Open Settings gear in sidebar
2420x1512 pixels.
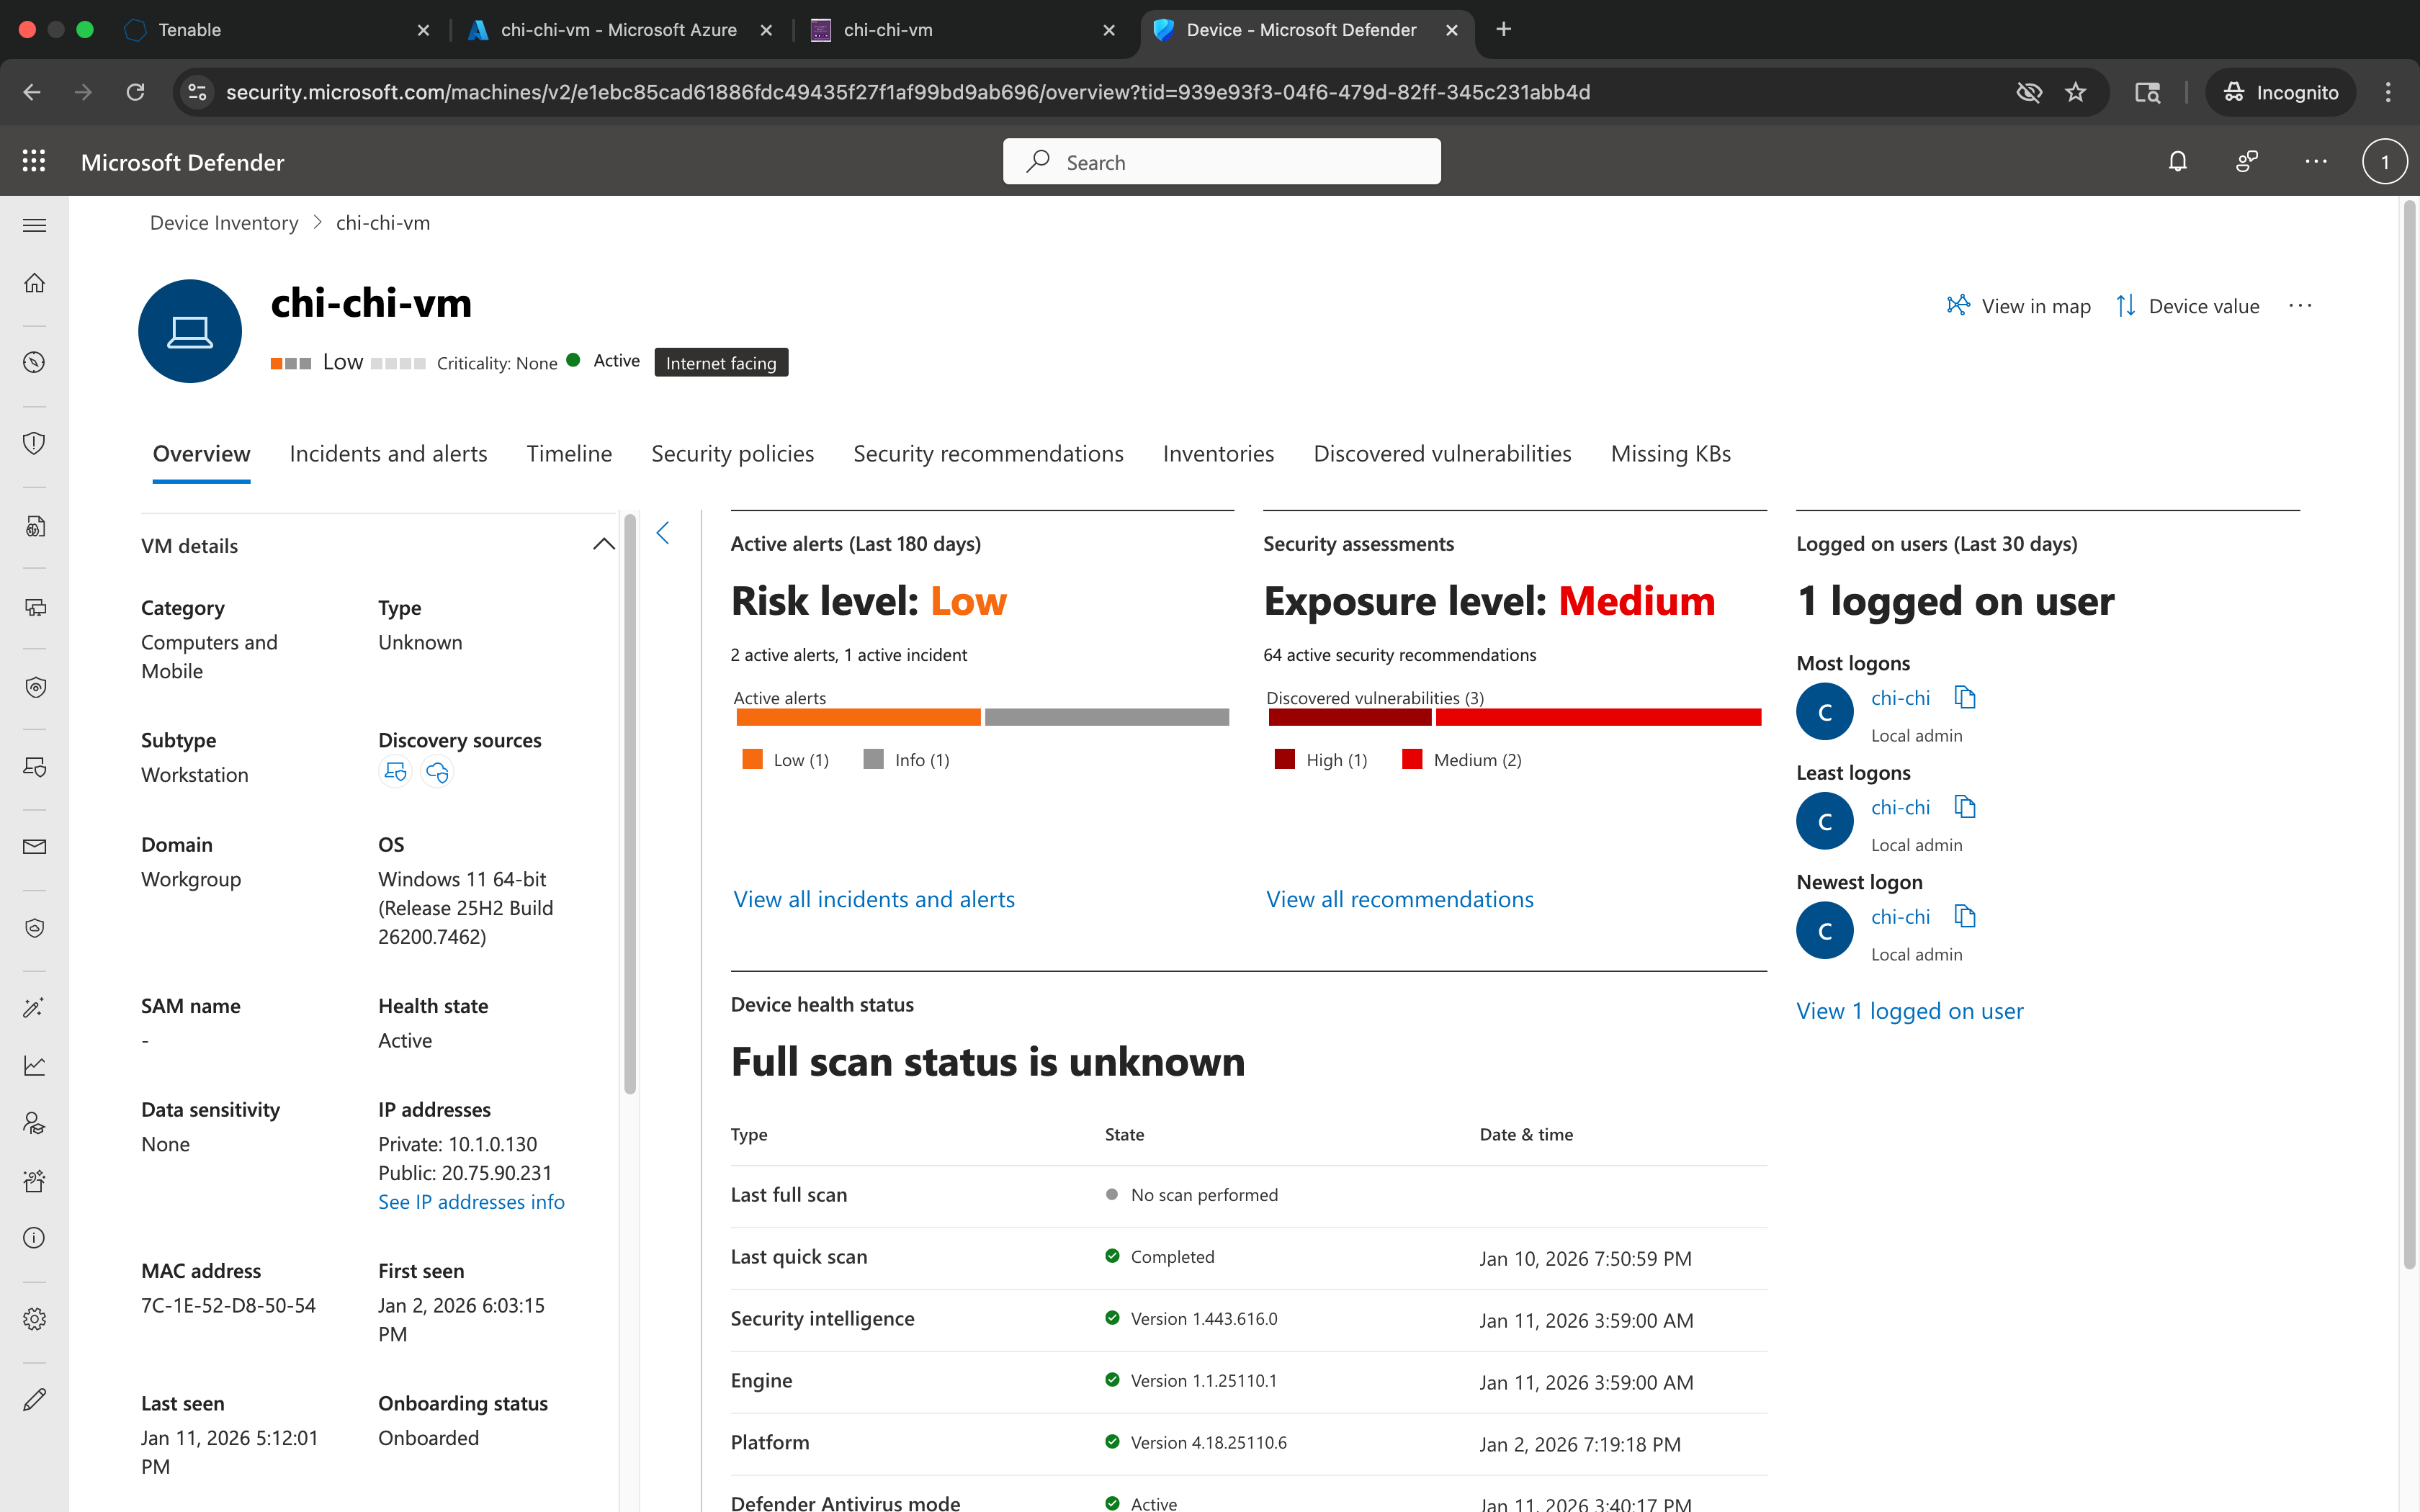[x=34, y=1319]
